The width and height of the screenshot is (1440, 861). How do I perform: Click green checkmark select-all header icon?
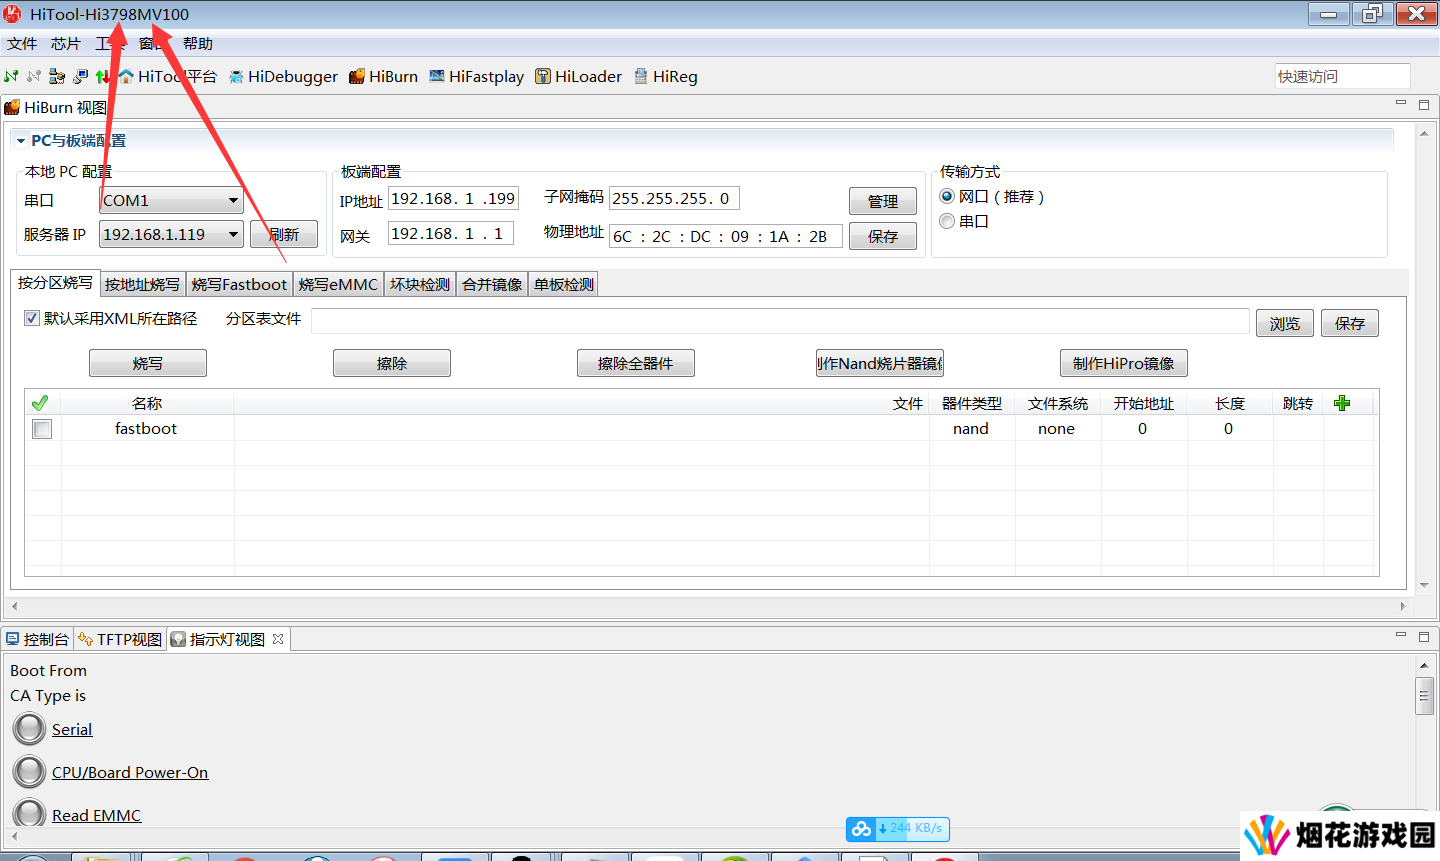40,403
